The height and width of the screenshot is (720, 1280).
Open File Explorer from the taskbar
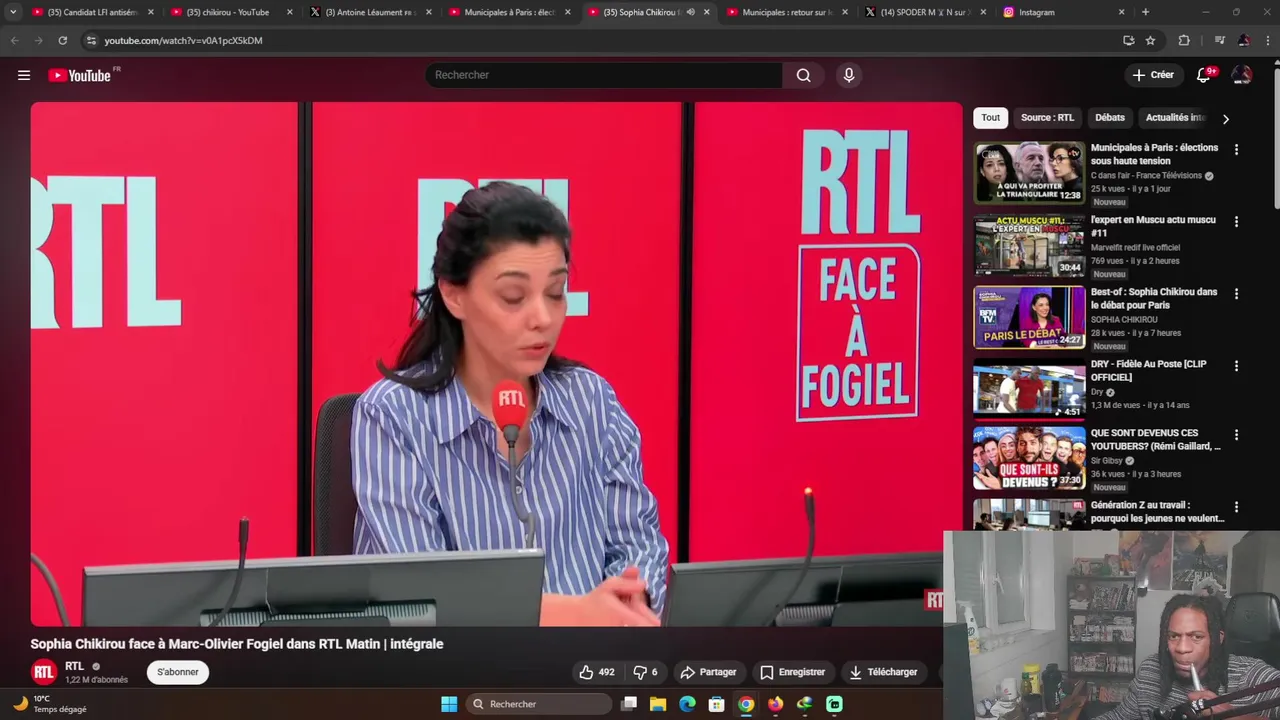pyautogui.click(x=658, y=704)
